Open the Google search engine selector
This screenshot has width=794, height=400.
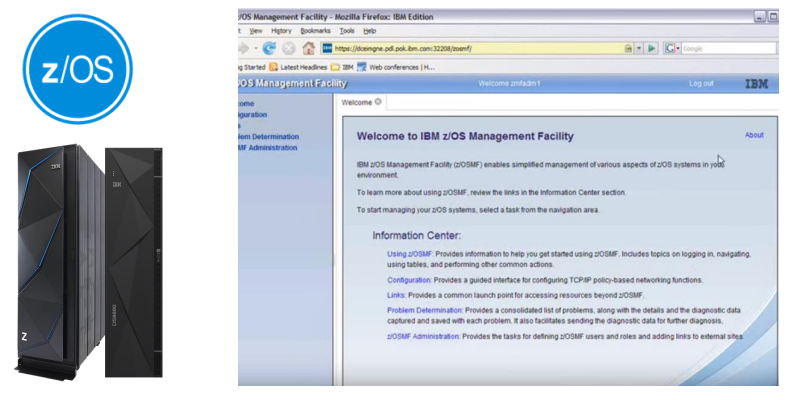click(672, 49)
